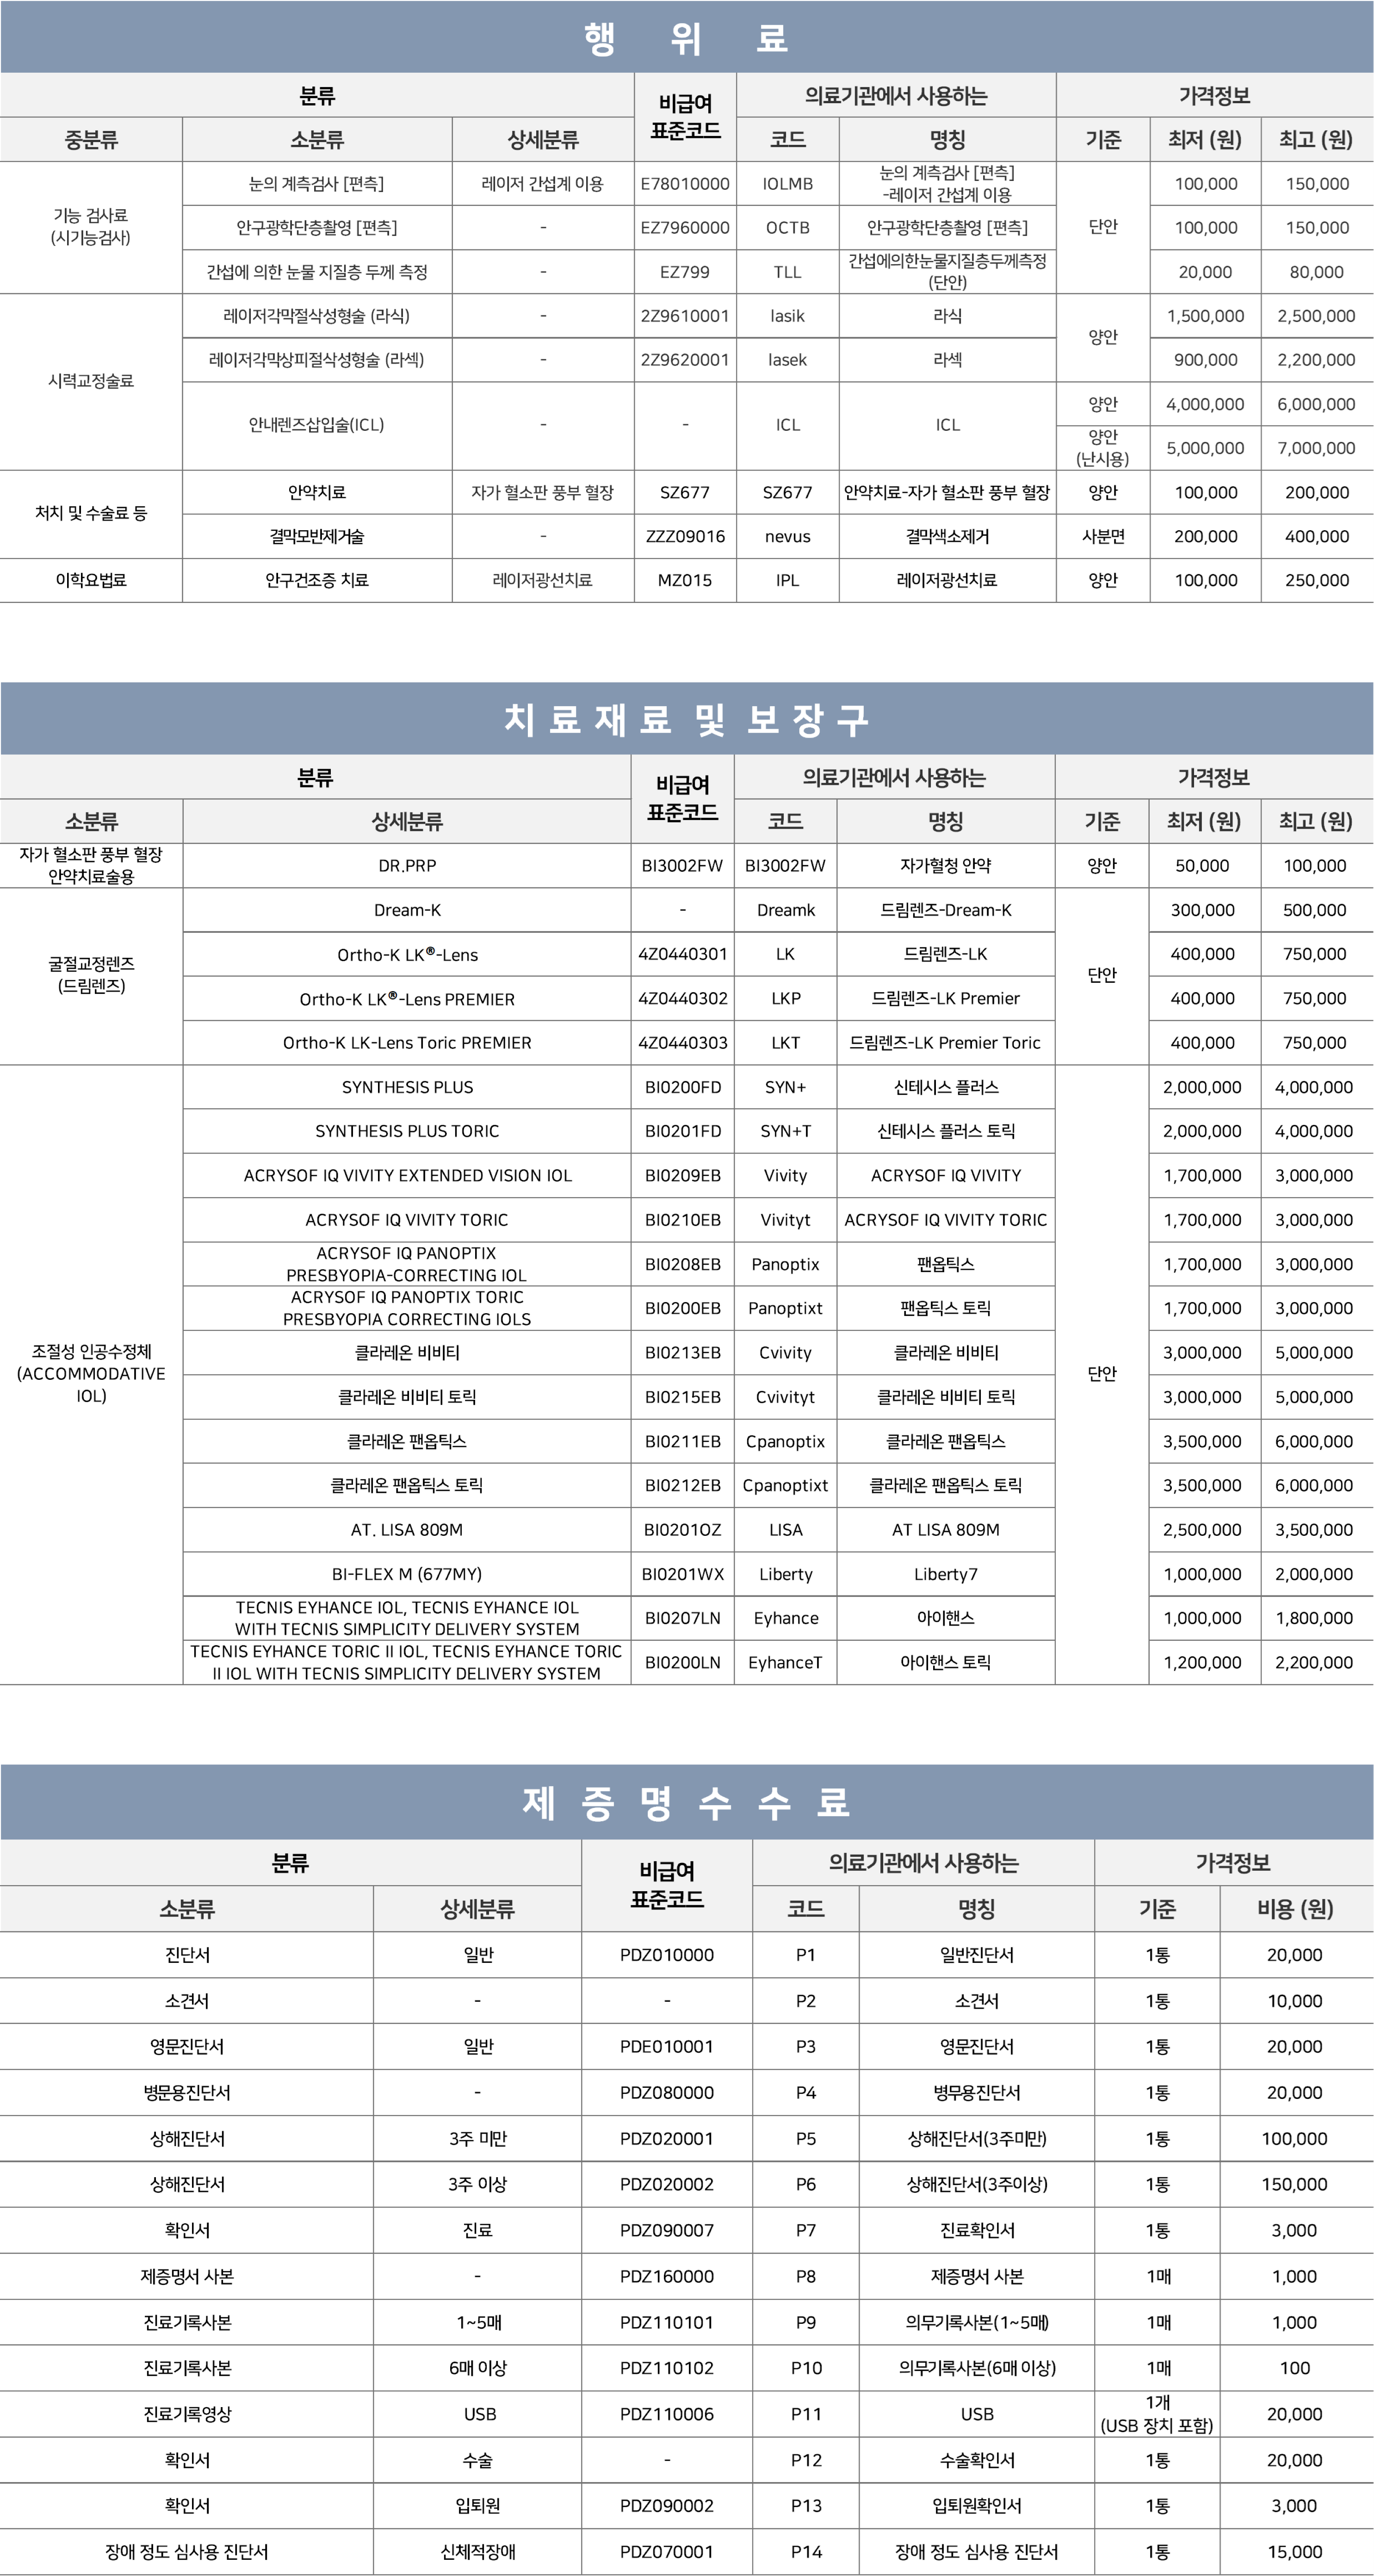The width and height of the screenshot is (1374, 2576).
Task: Select the EZ7960000 code cell
Action: (x=685, y=228)
